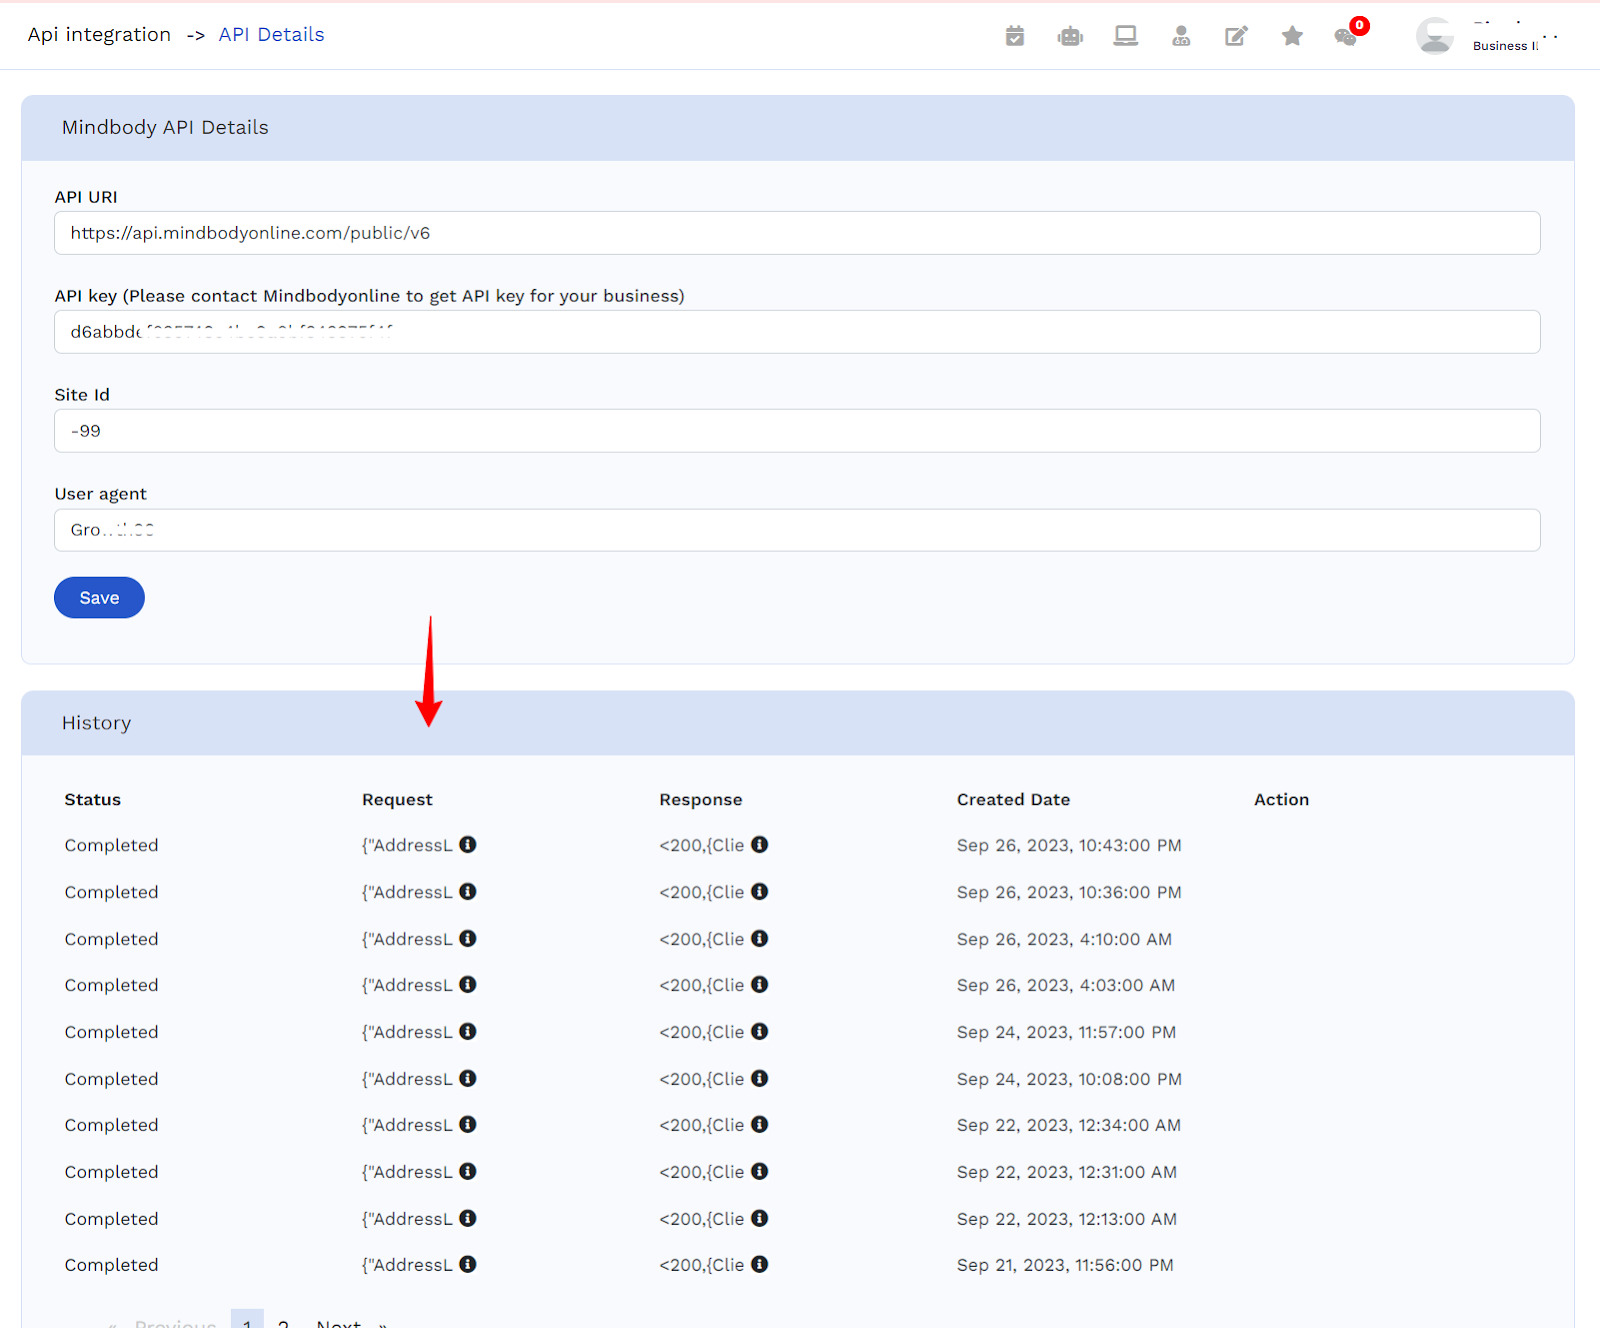Screen dimensions: 1600x1328
Task: Click the Save button
Action: (99, 598)
